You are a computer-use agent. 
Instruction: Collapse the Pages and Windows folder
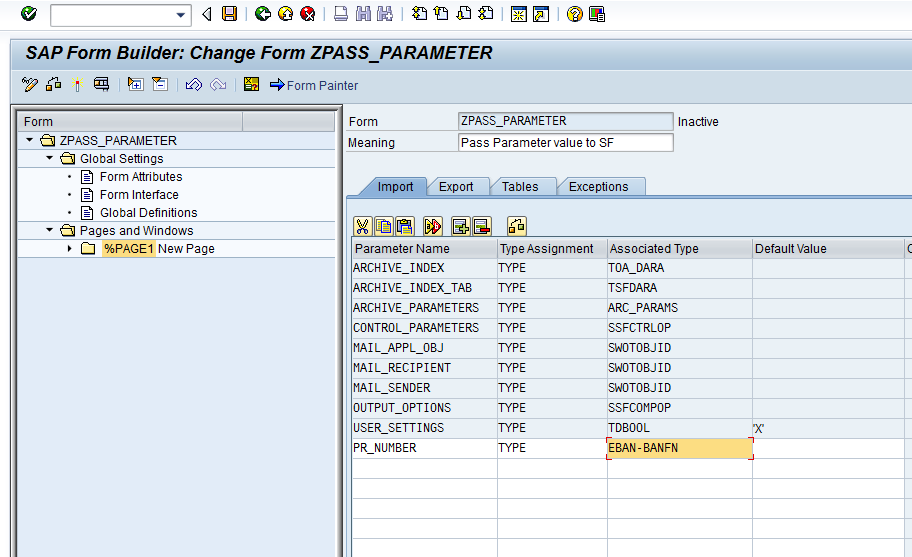[49, 230]
